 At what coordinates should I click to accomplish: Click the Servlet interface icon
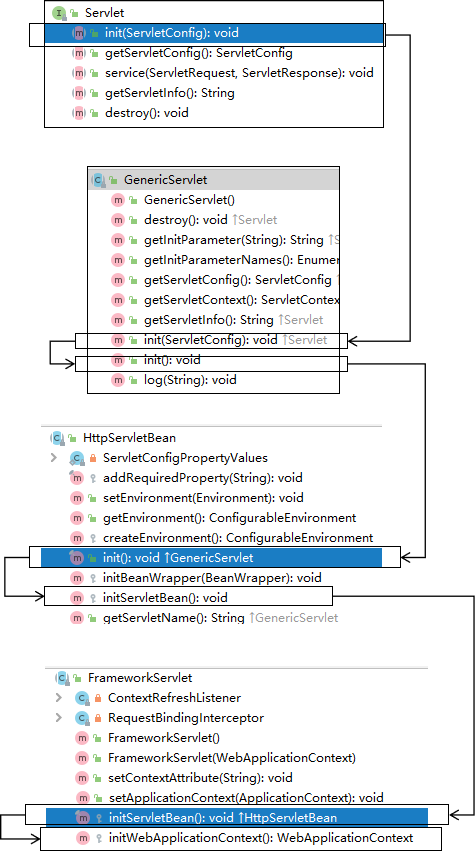point(59,13)
